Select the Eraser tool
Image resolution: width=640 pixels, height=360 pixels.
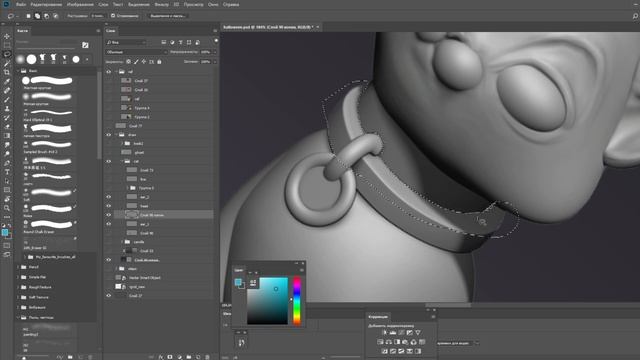pos(7,127)
